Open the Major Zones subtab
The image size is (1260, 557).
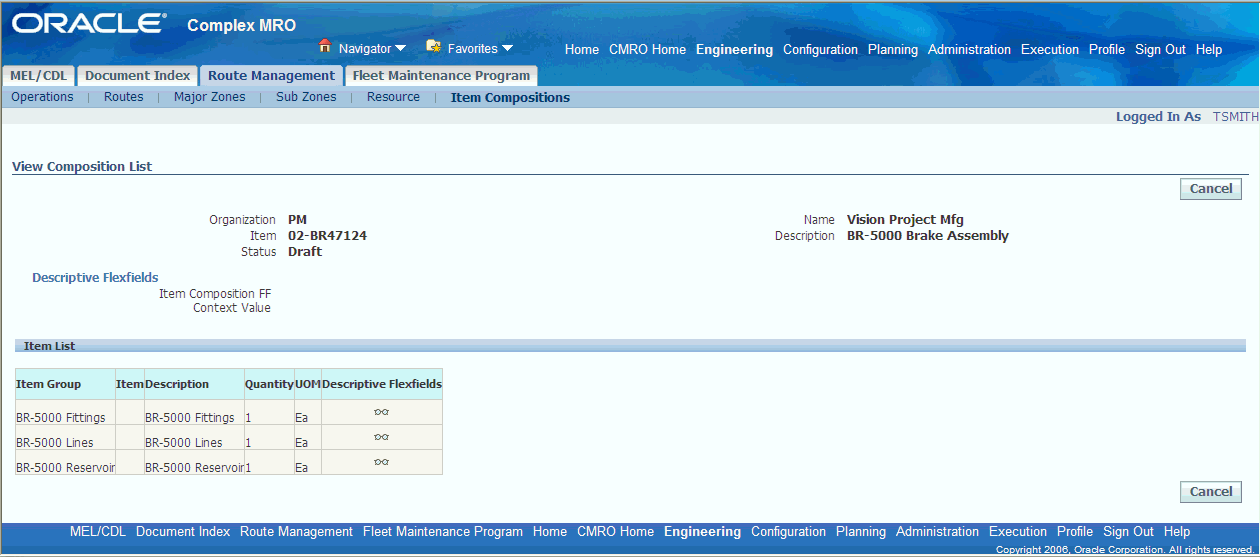pos(209,97)
